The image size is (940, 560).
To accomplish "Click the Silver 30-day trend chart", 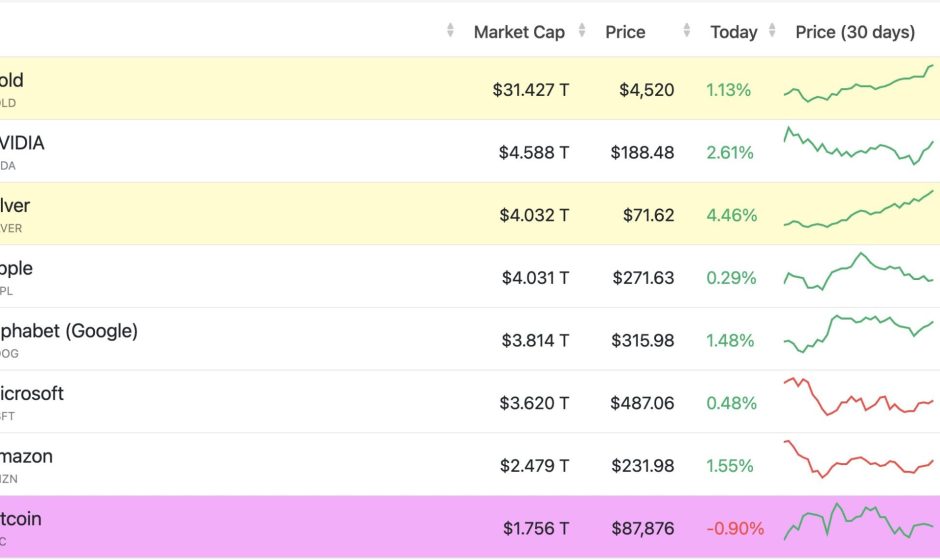I will click(x=858, y=210).
